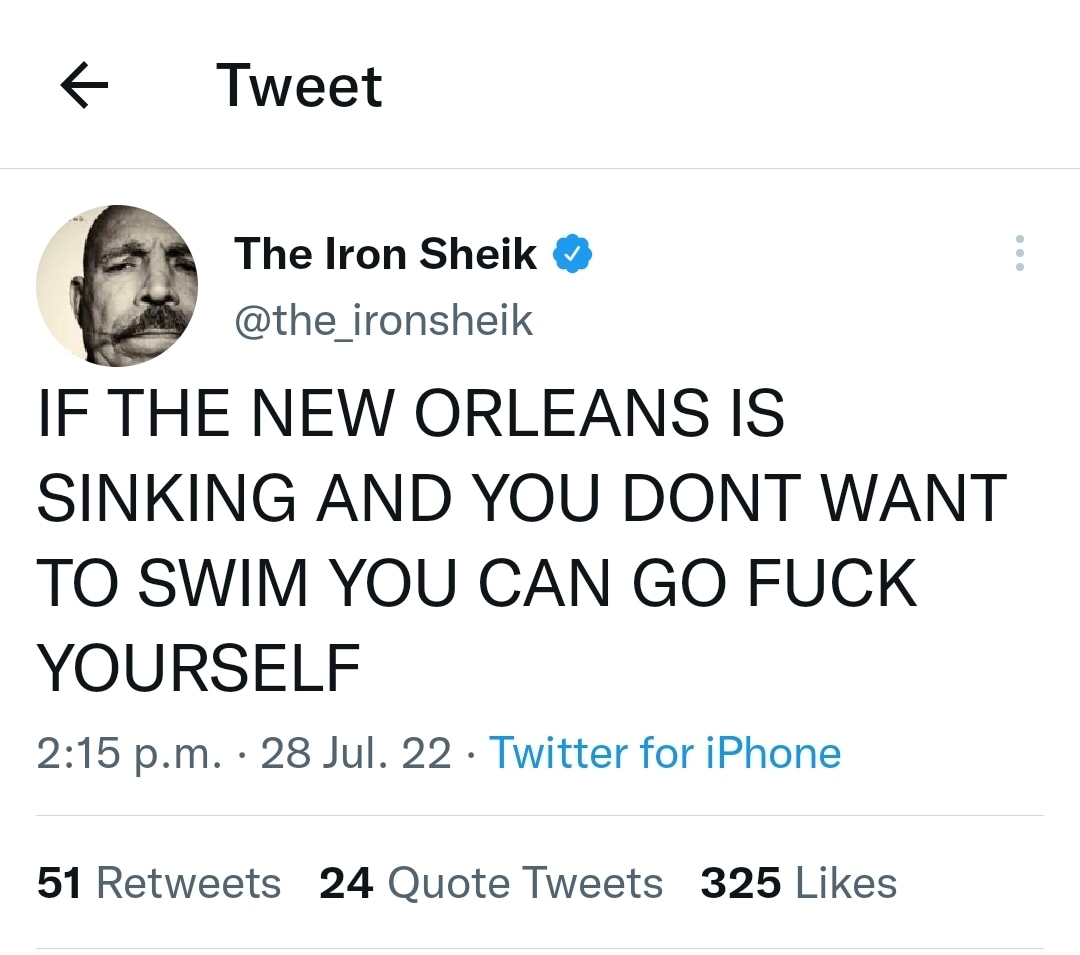1080x955 pixels.
Task: Open The Iron Sheik's profile picture
Action: [x=117, y=285]
